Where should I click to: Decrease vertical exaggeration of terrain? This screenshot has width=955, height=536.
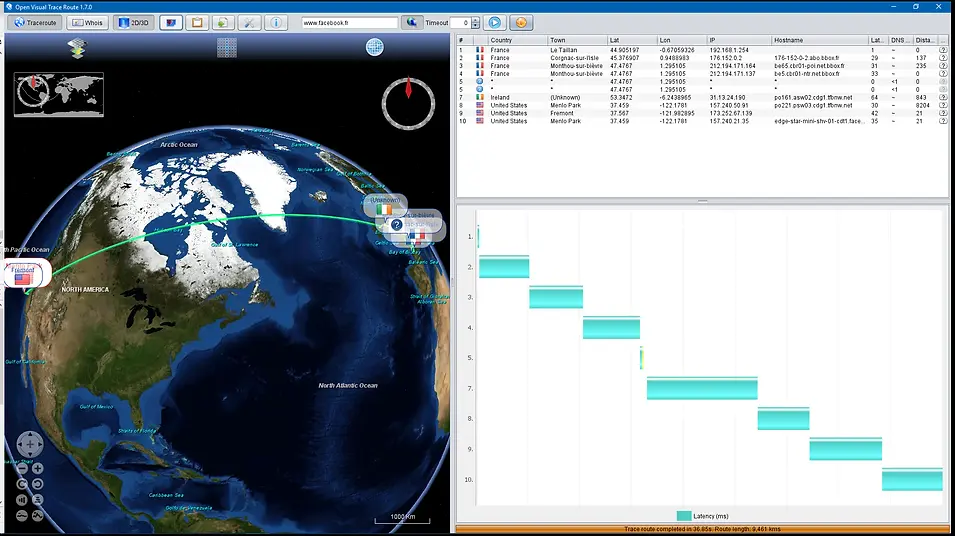pyautogui.click(x=22, y=515)
